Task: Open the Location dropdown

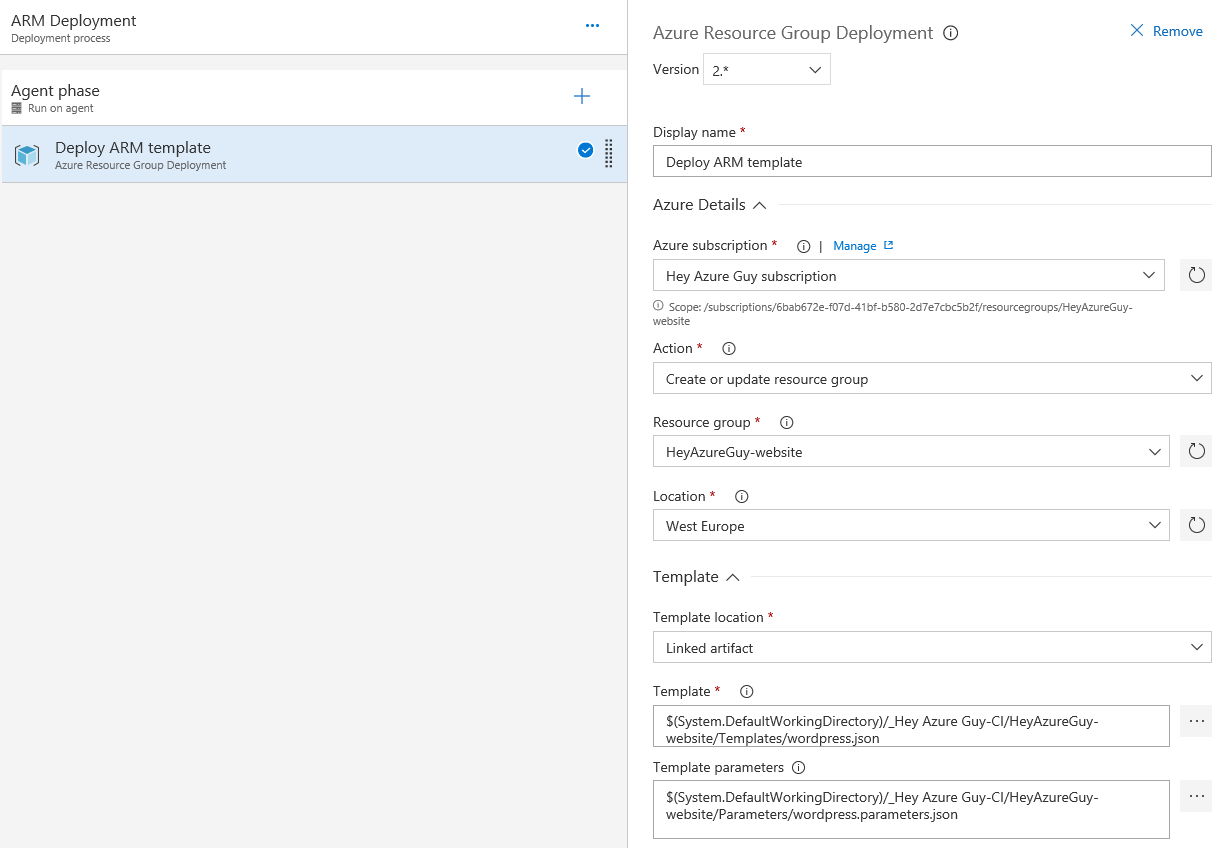Action: [x=911, y=525]
